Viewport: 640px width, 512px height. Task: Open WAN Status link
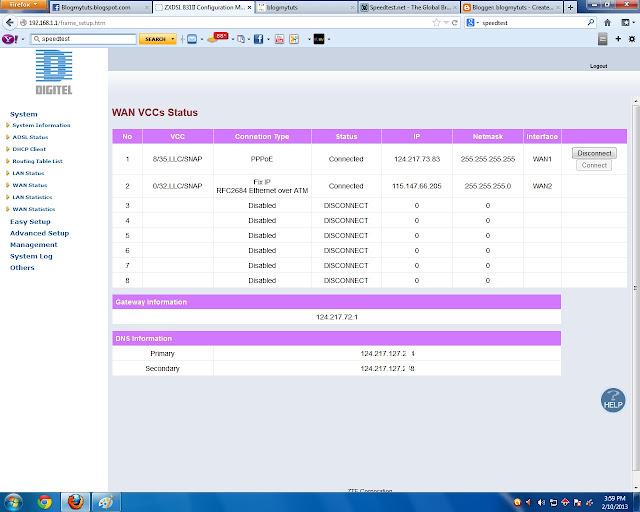[x=30, y=185]
